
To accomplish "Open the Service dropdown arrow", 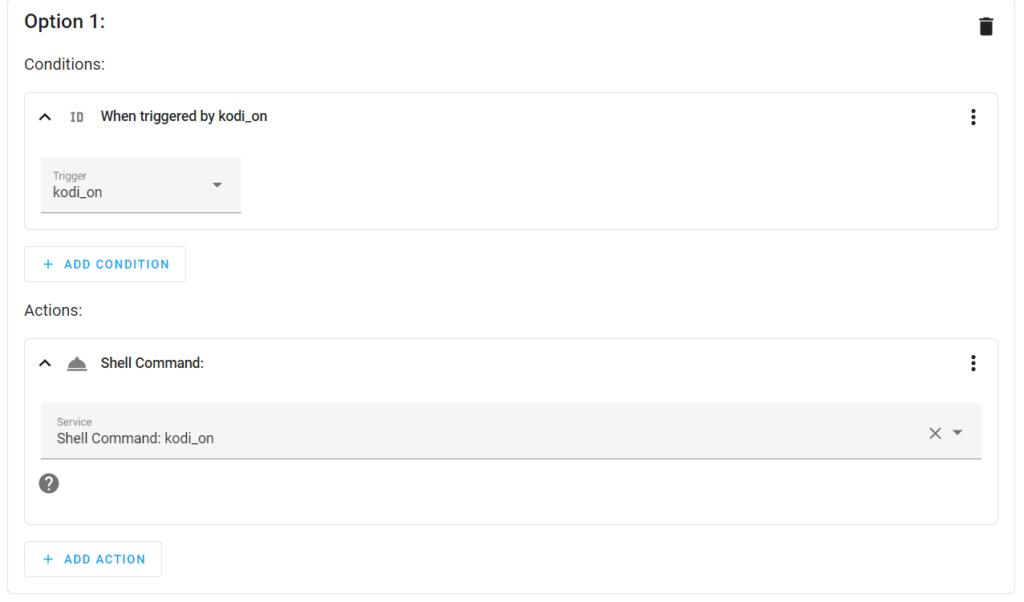I will pos(957,433).
